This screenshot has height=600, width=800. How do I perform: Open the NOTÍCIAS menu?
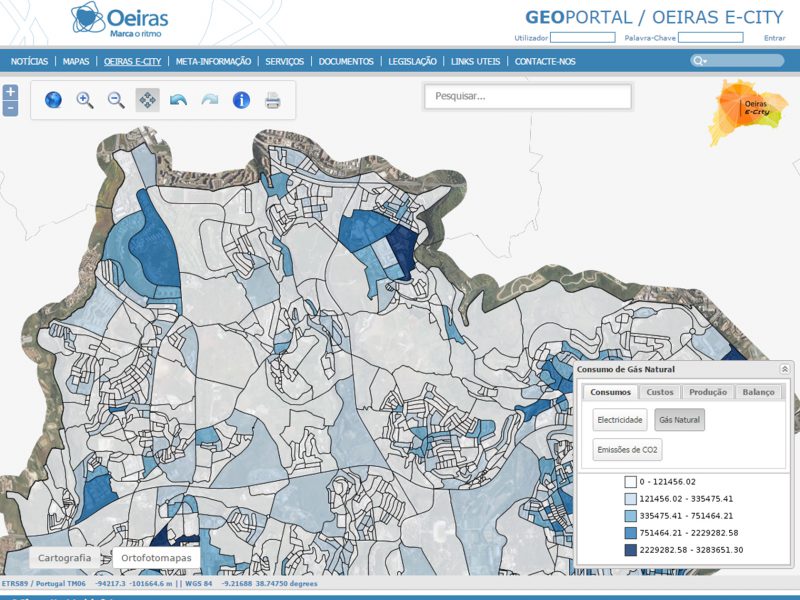(29, 62)
